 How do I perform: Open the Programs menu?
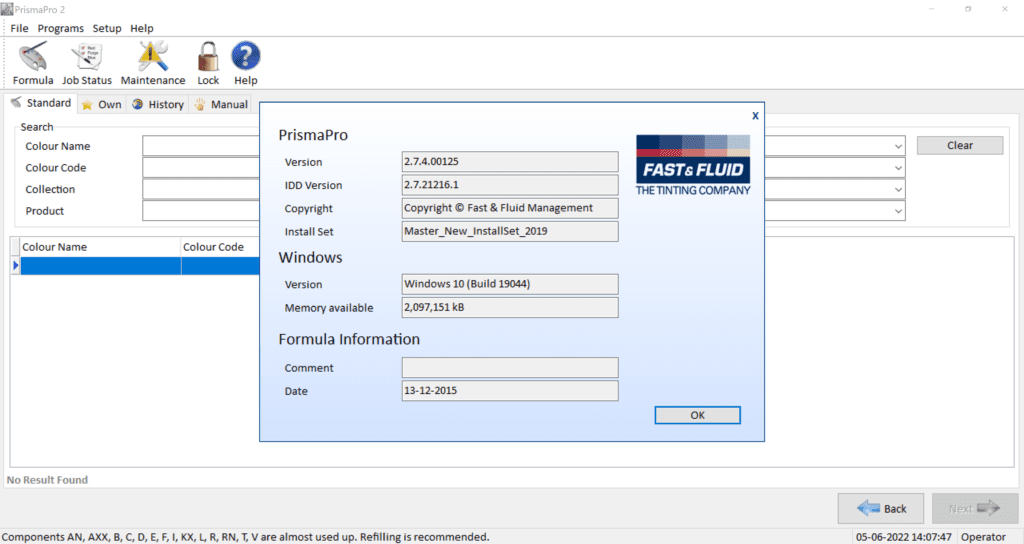point(61,28)
